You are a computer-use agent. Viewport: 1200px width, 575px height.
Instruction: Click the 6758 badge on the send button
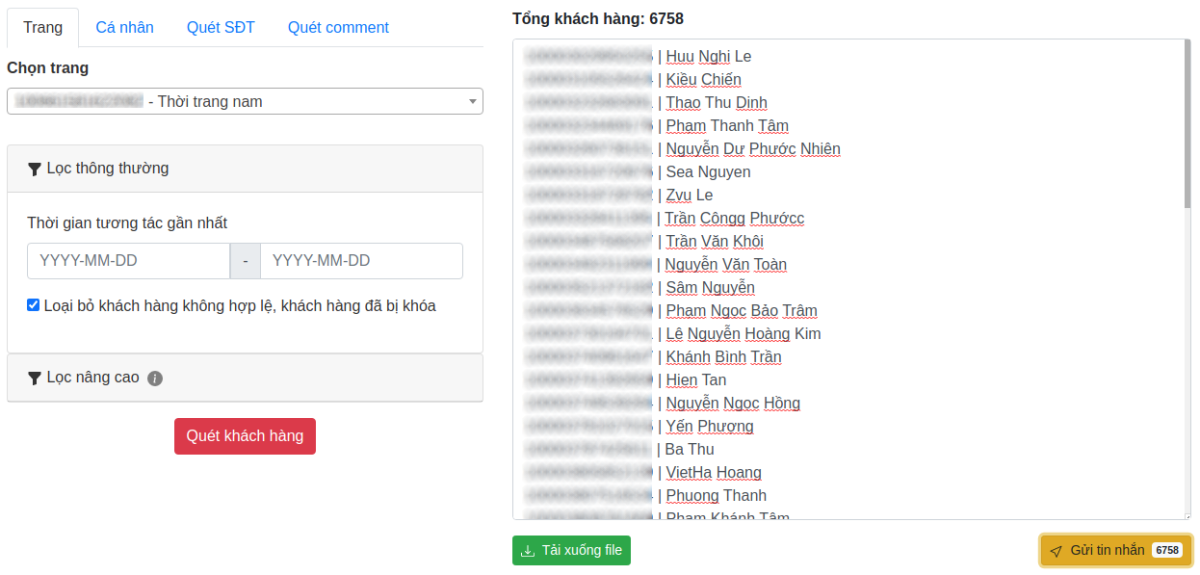click(x=1167, y=550)
